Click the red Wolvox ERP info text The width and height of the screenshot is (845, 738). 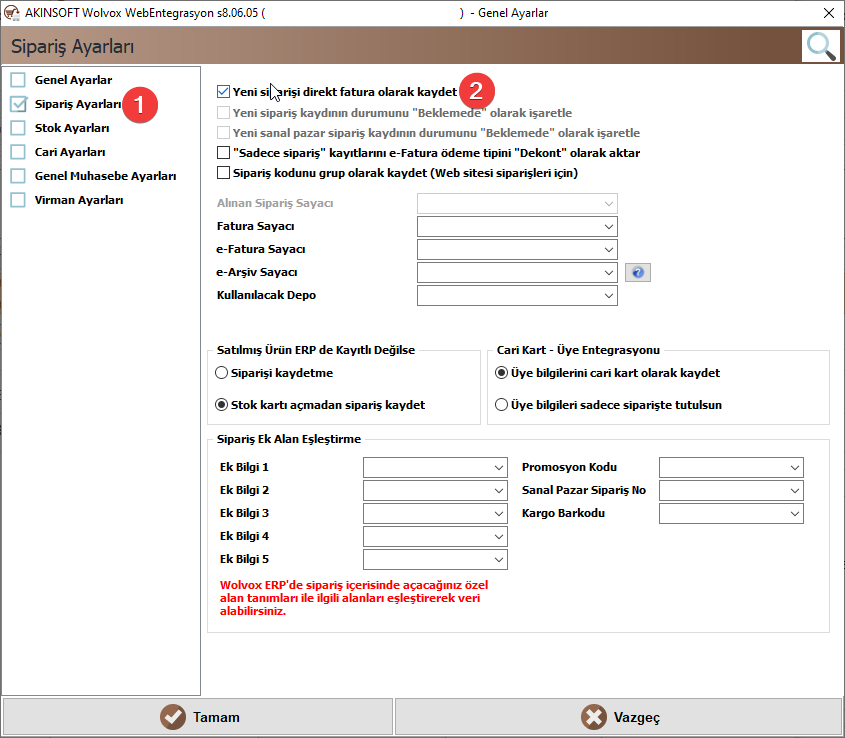pos(354,598)
